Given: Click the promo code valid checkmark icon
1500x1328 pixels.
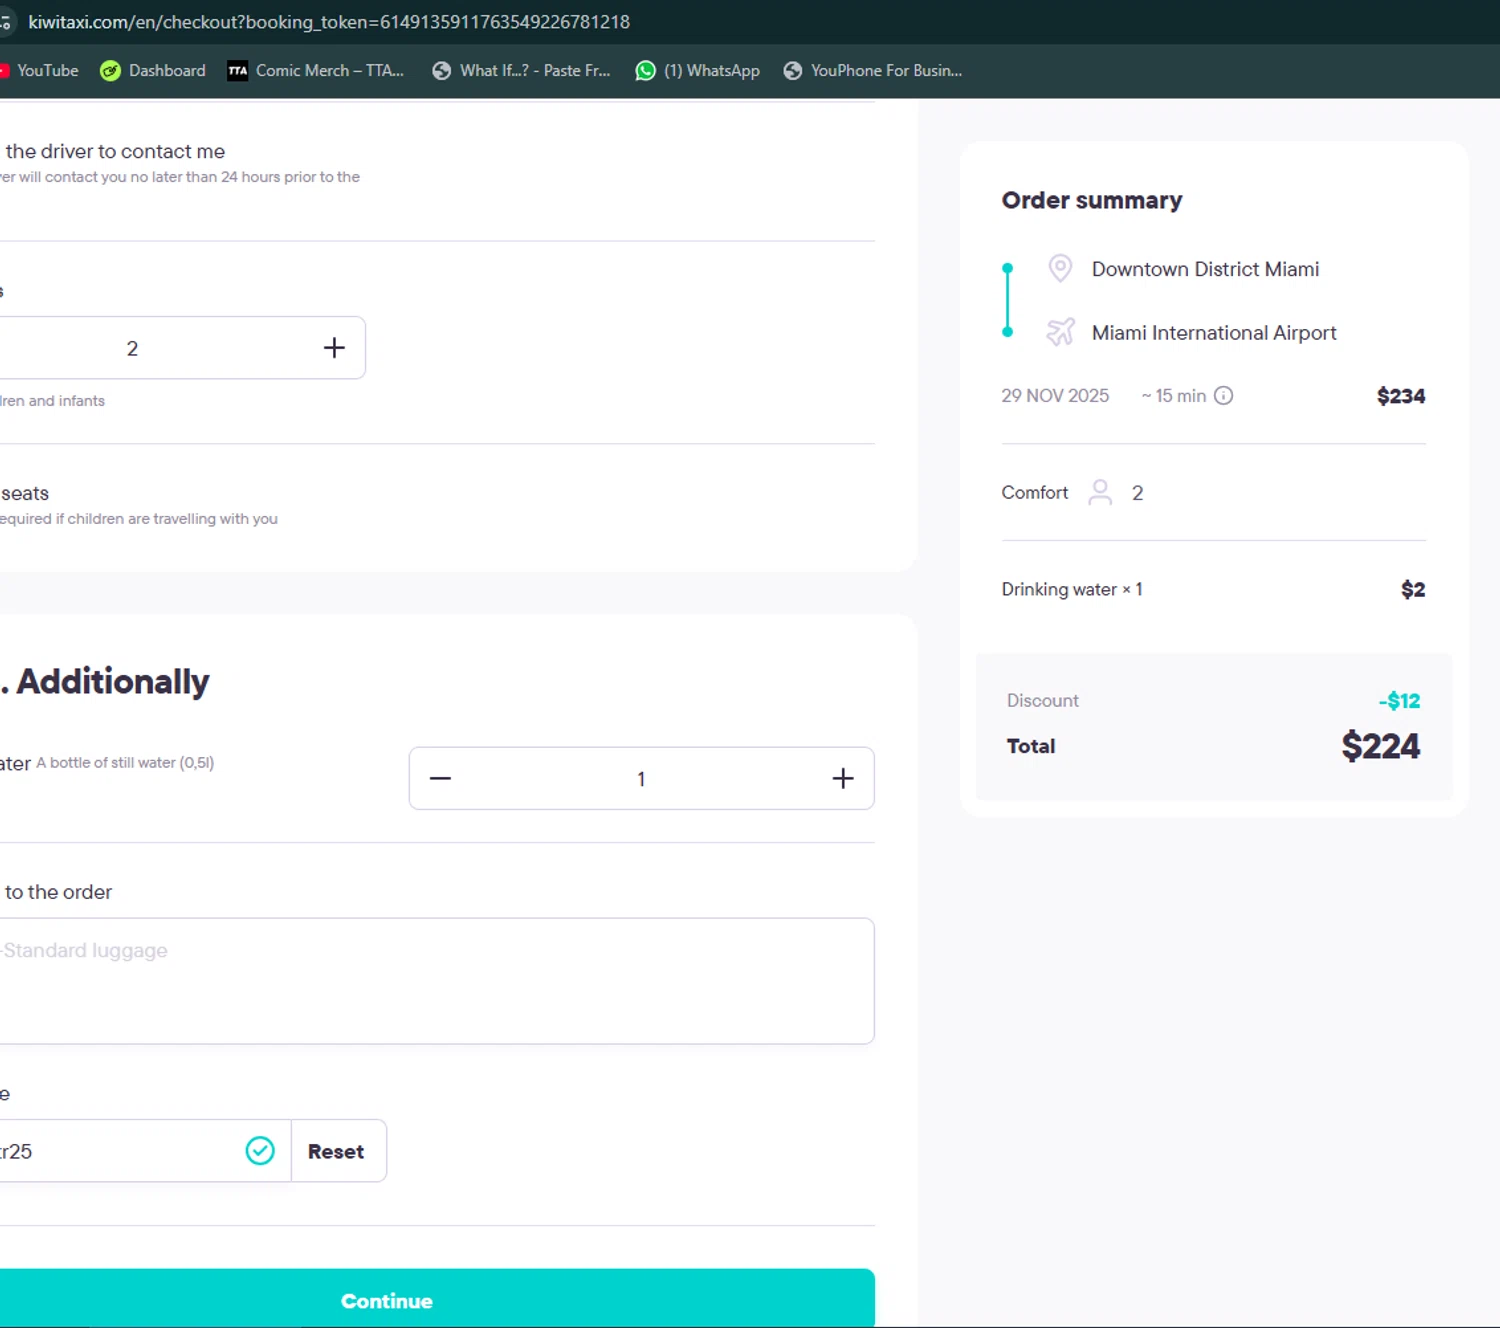Looking at the screenshot, I should tap(260, 1151).
